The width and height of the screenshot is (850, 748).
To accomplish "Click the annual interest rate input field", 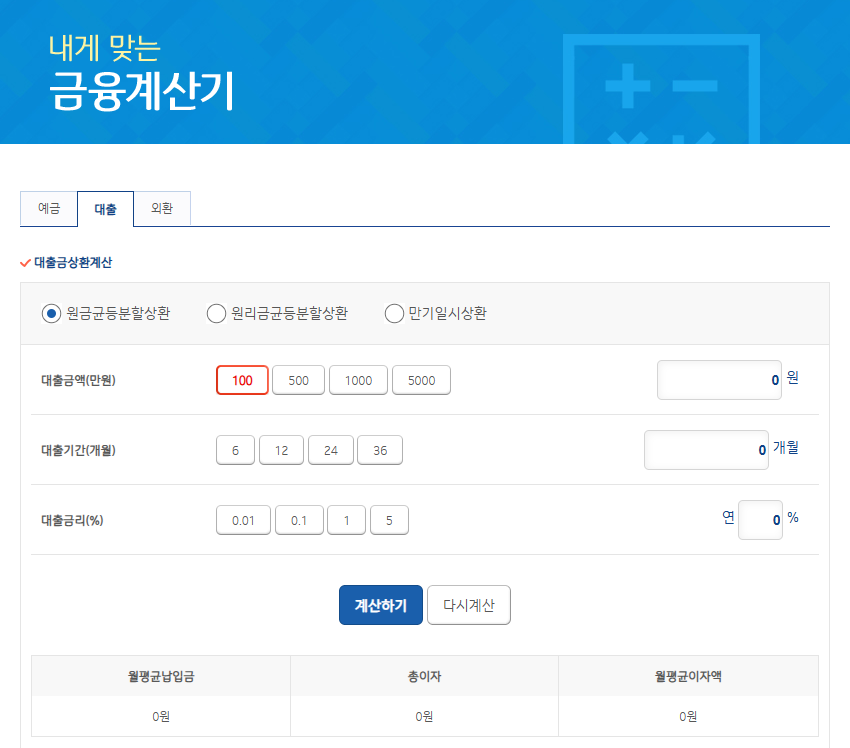I will [760, 520].
